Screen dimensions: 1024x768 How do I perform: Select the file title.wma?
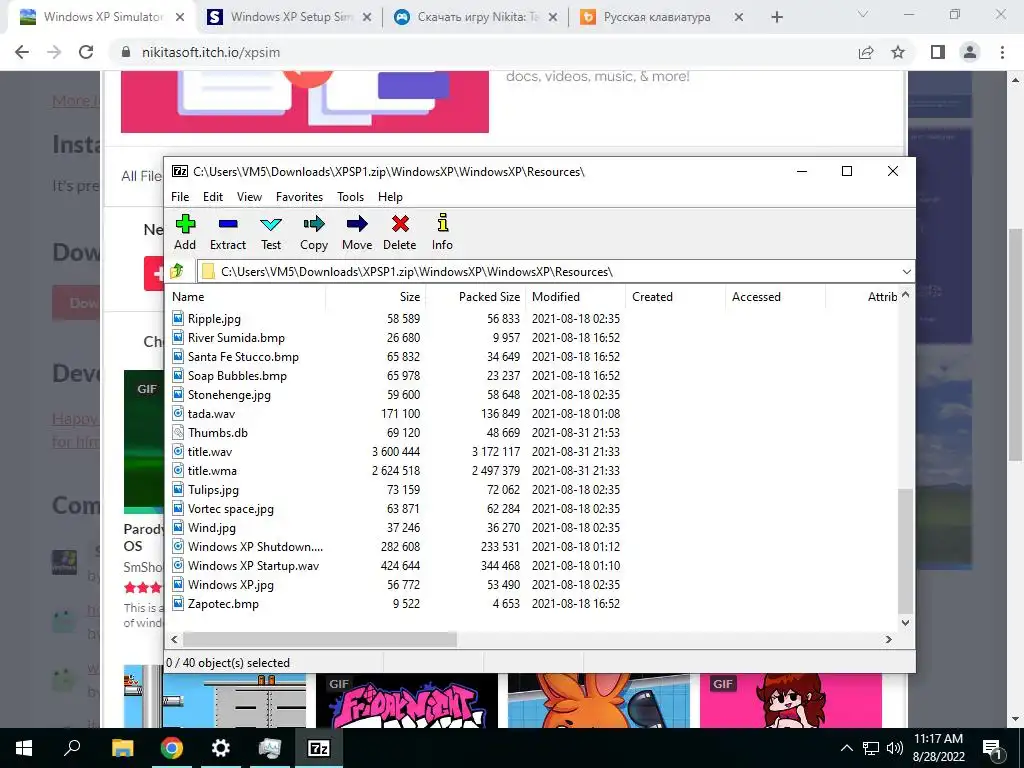(212, 470)
